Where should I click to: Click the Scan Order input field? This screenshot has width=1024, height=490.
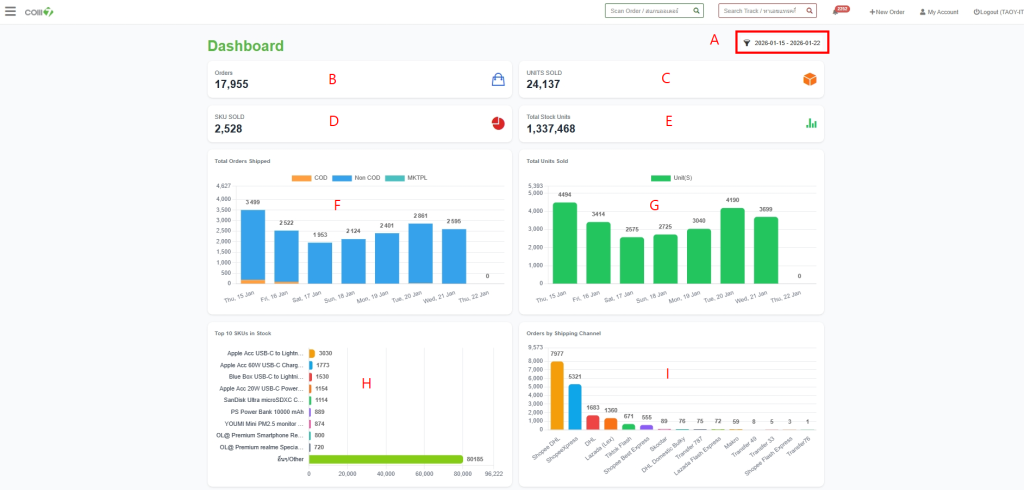[x=645, y=11]
